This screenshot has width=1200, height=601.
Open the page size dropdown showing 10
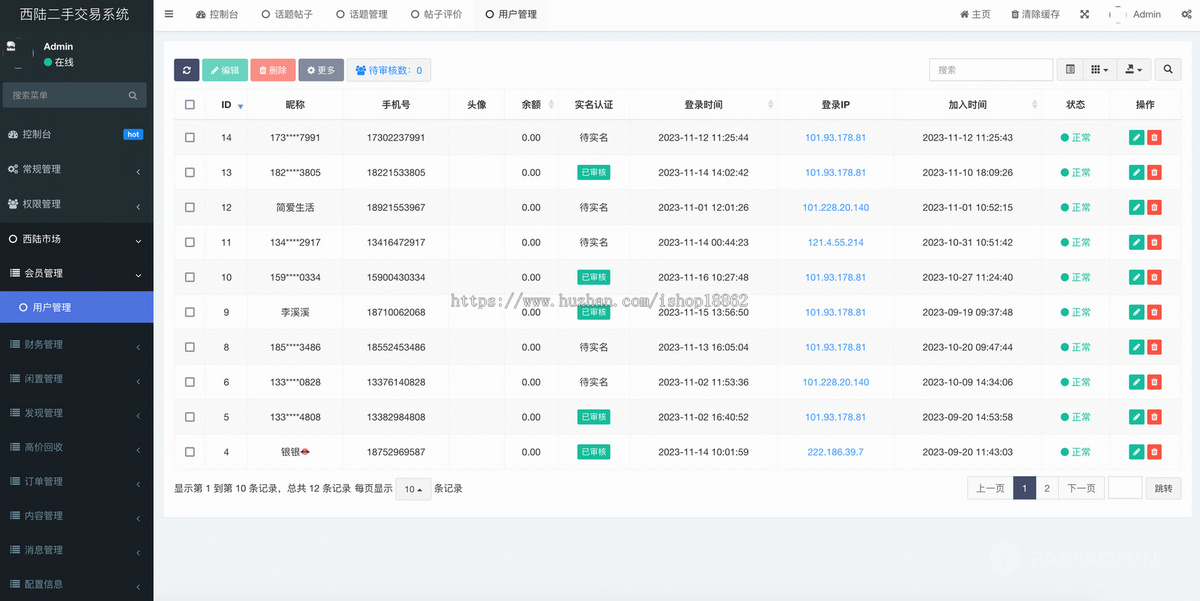[413, 489]
